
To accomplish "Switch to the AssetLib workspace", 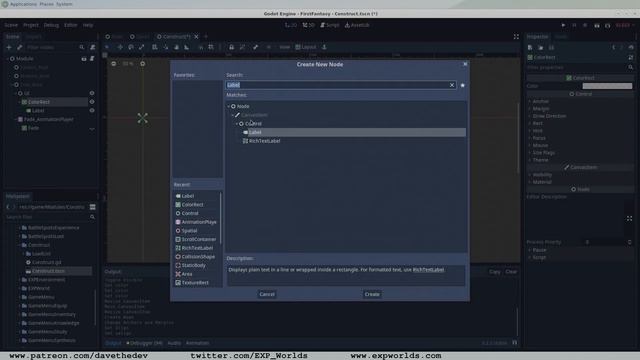I will (357, 25).
